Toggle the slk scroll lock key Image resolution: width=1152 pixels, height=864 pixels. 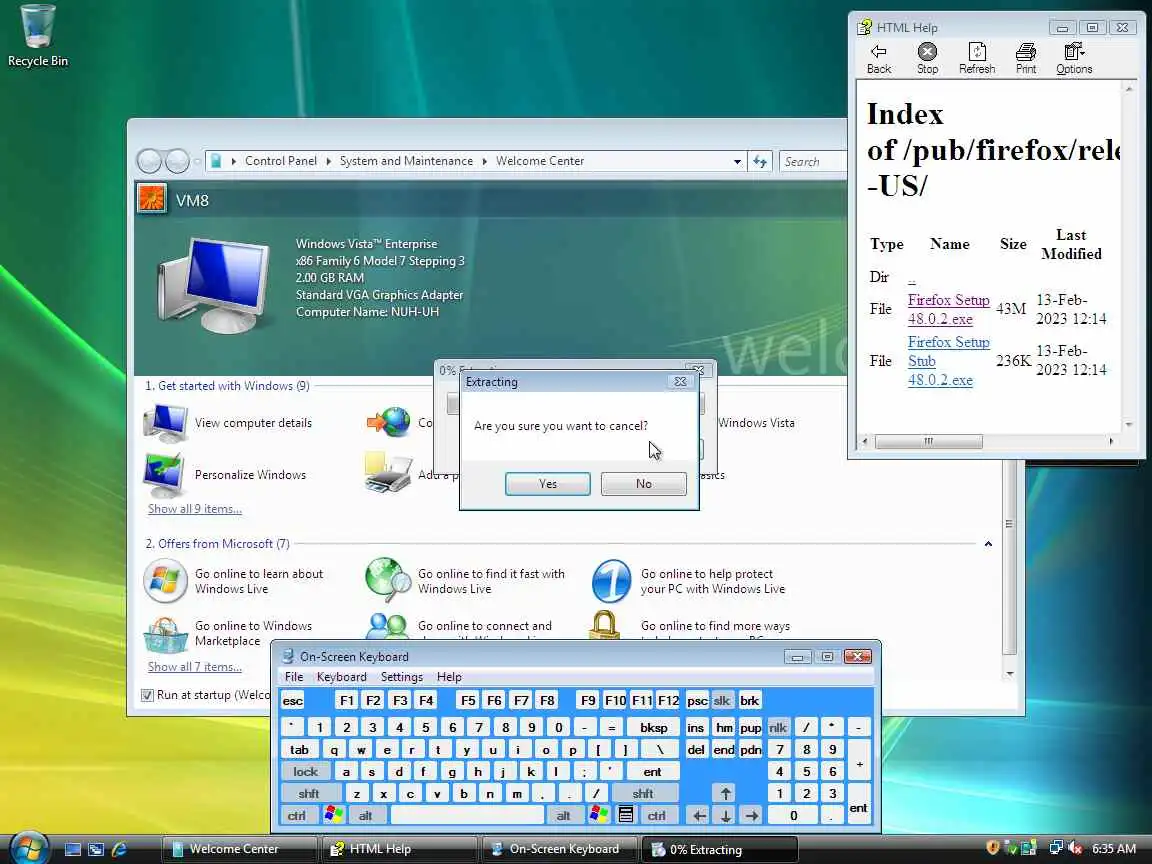pyautogui.click(x=721, y=700)
